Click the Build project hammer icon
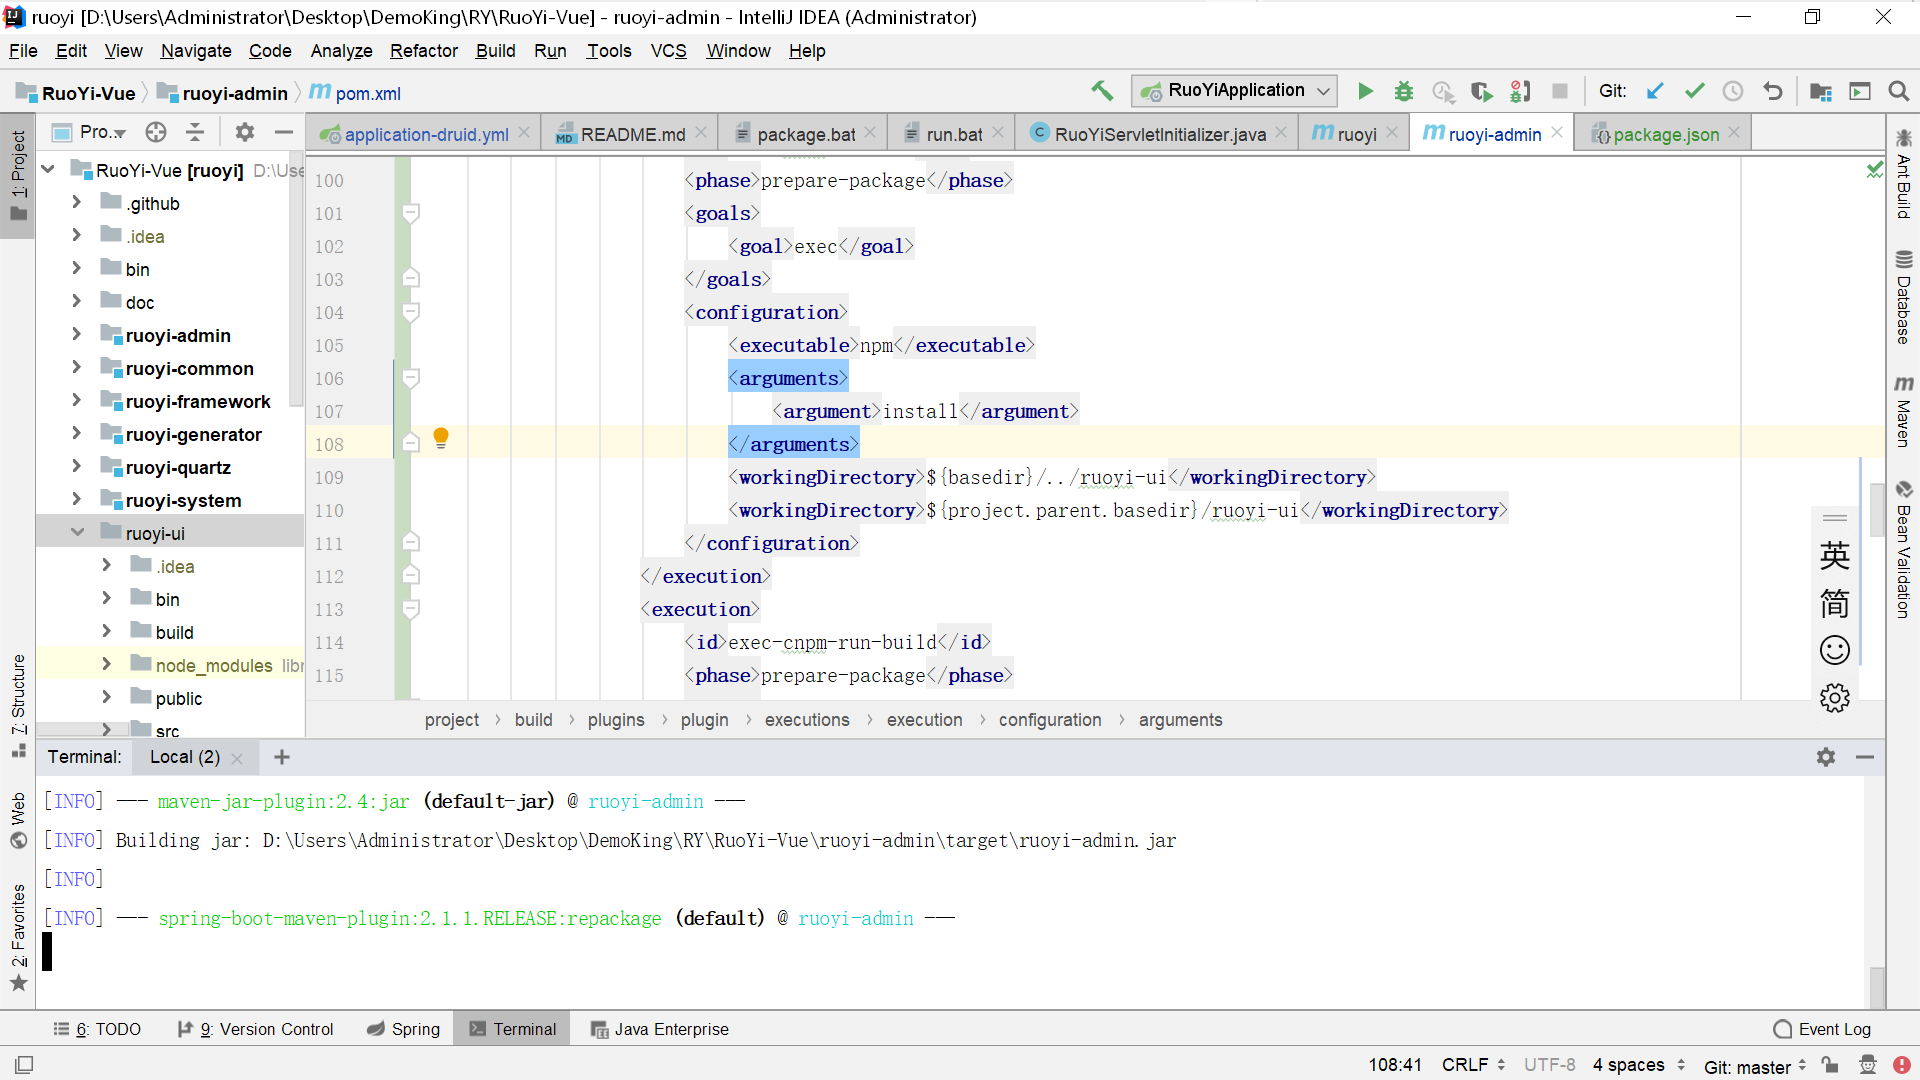 pos(1102,91)
